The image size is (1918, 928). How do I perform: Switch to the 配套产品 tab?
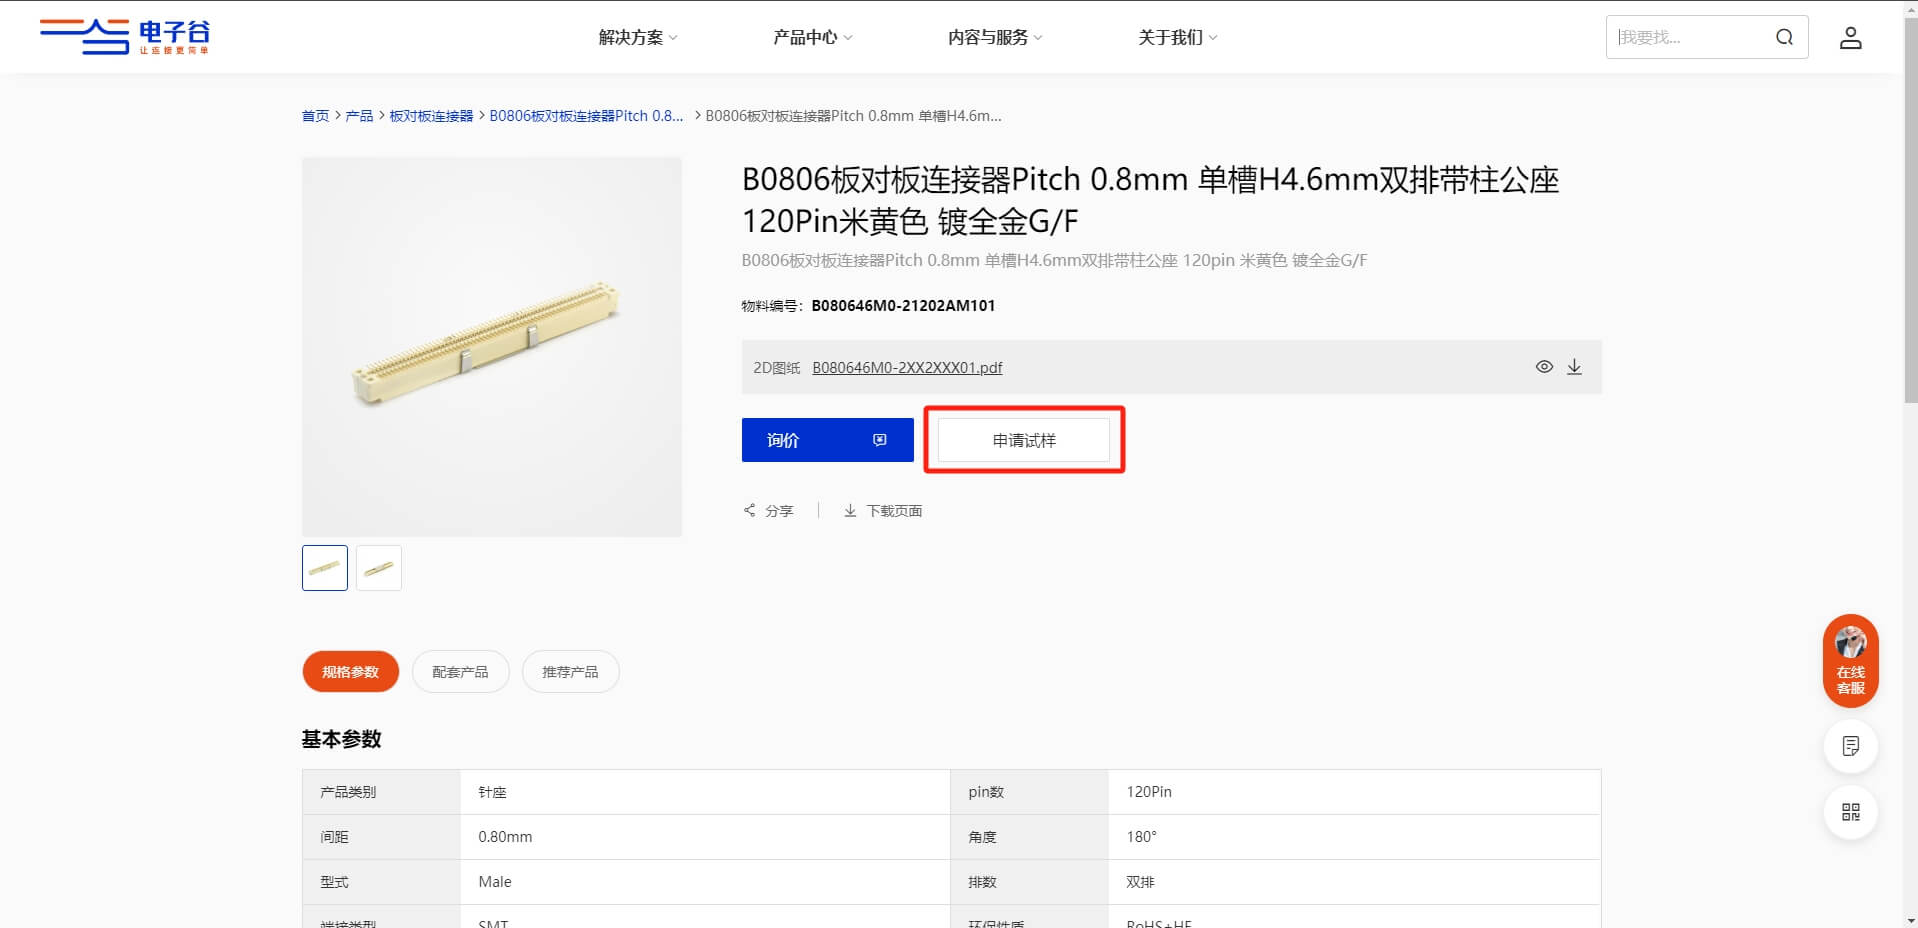point(460,672)
